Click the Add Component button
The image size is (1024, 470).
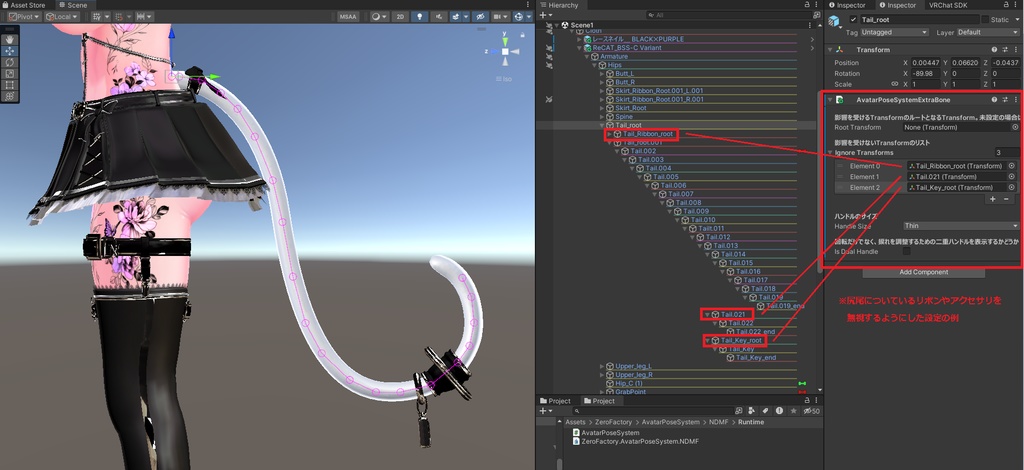pos(923,272)
